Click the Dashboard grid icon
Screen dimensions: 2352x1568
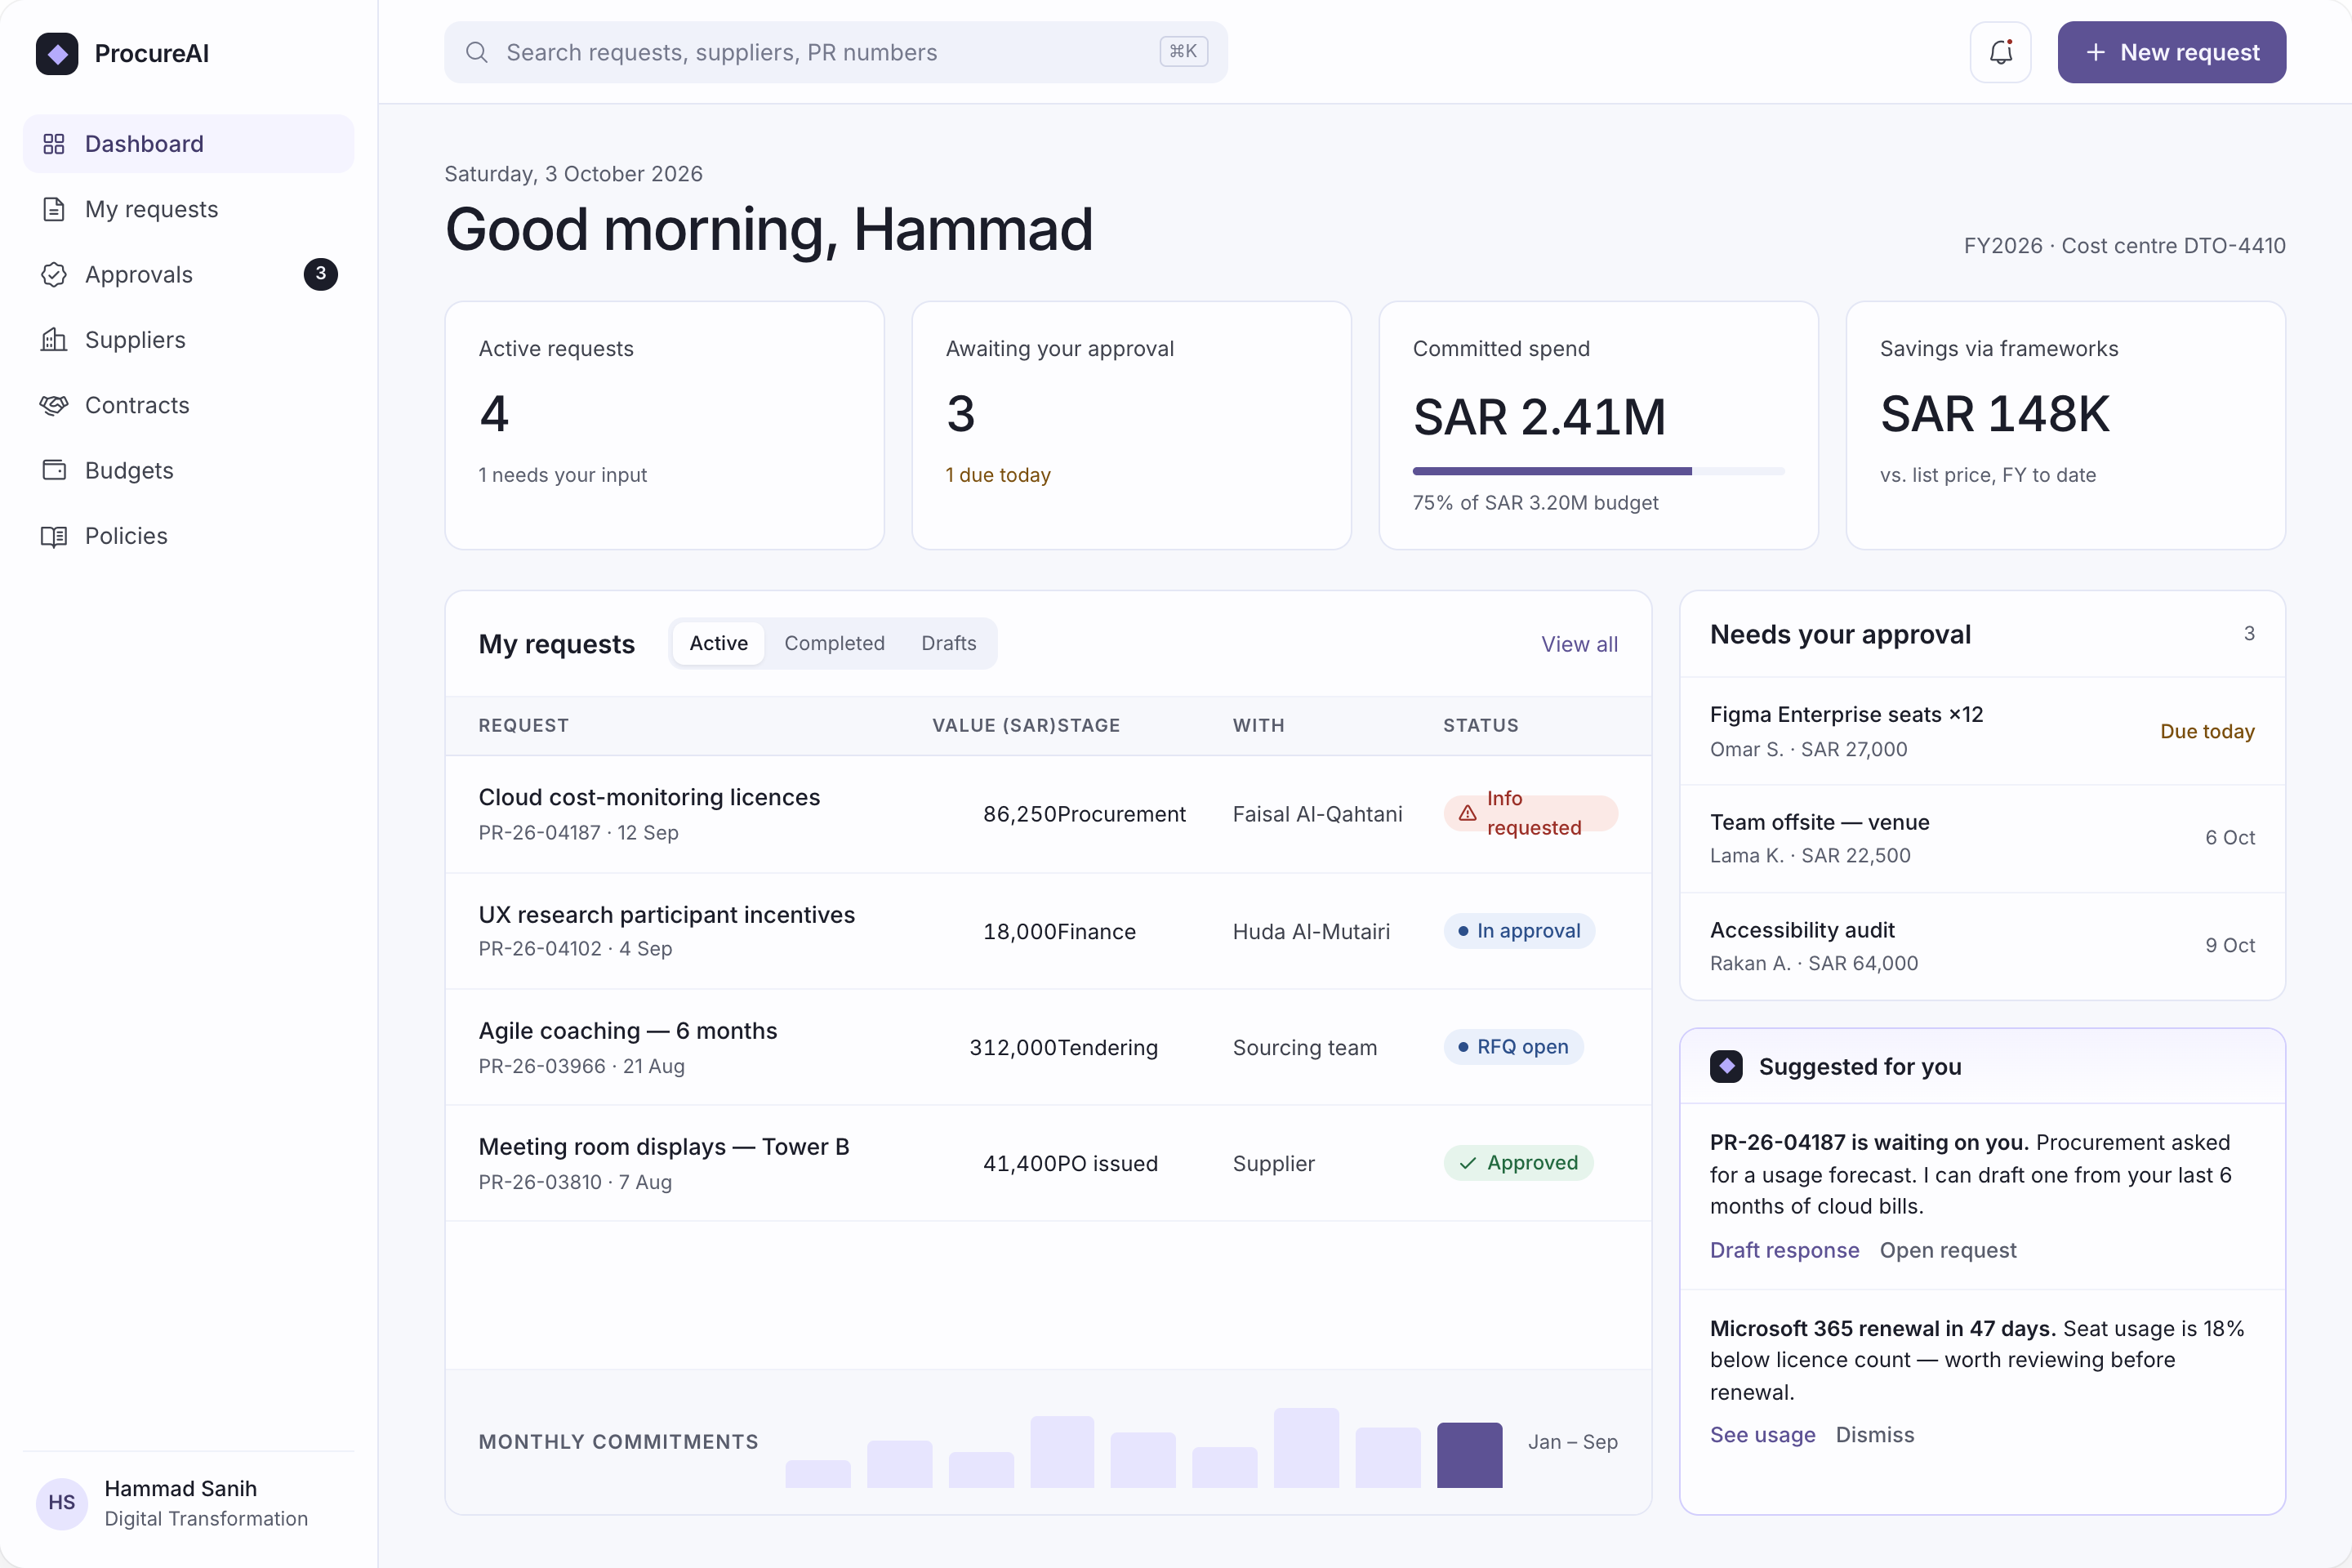(x=54, y=144)
